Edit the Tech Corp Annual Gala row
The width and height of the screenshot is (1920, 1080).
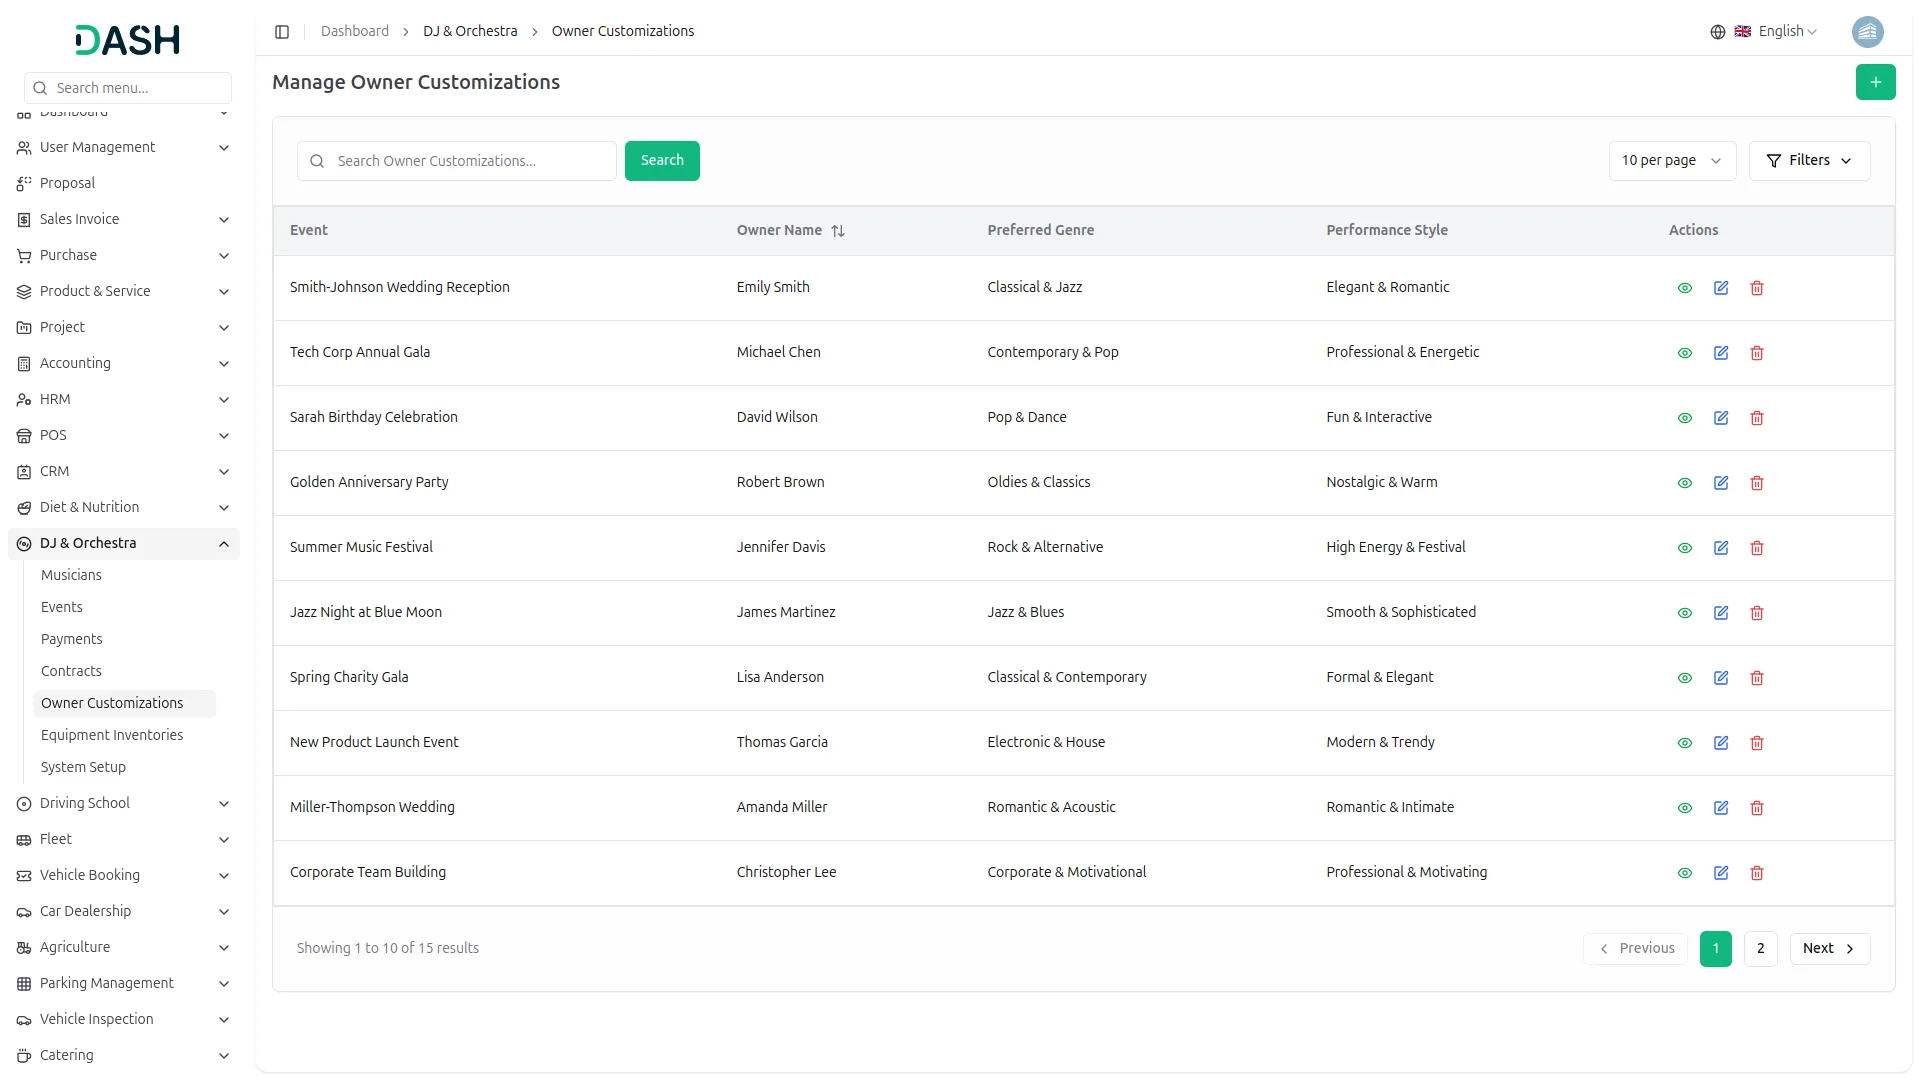(x=1720, y=353)
